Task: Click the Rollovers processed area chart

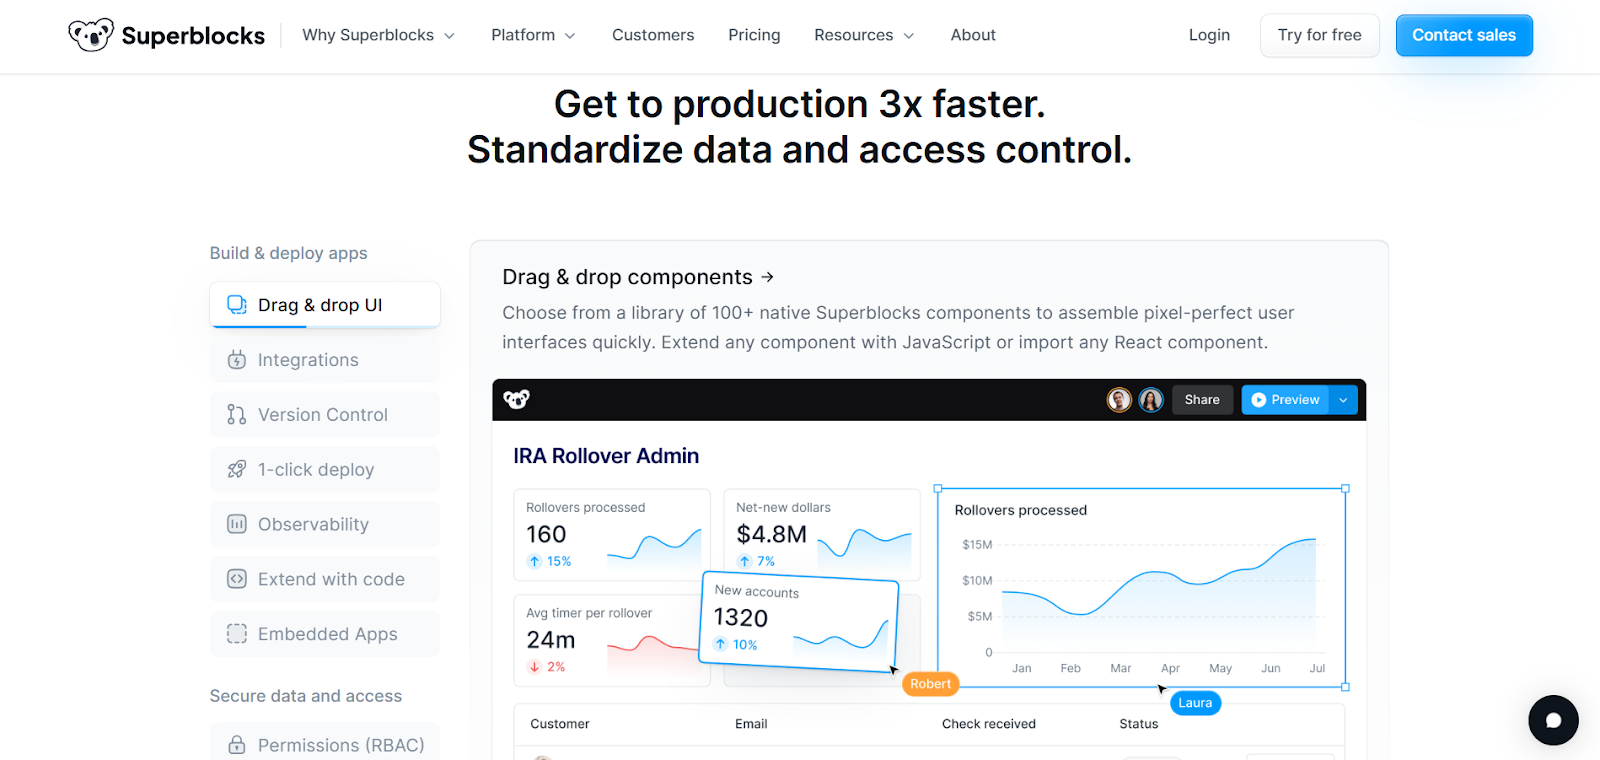Action: (1141, 588)
